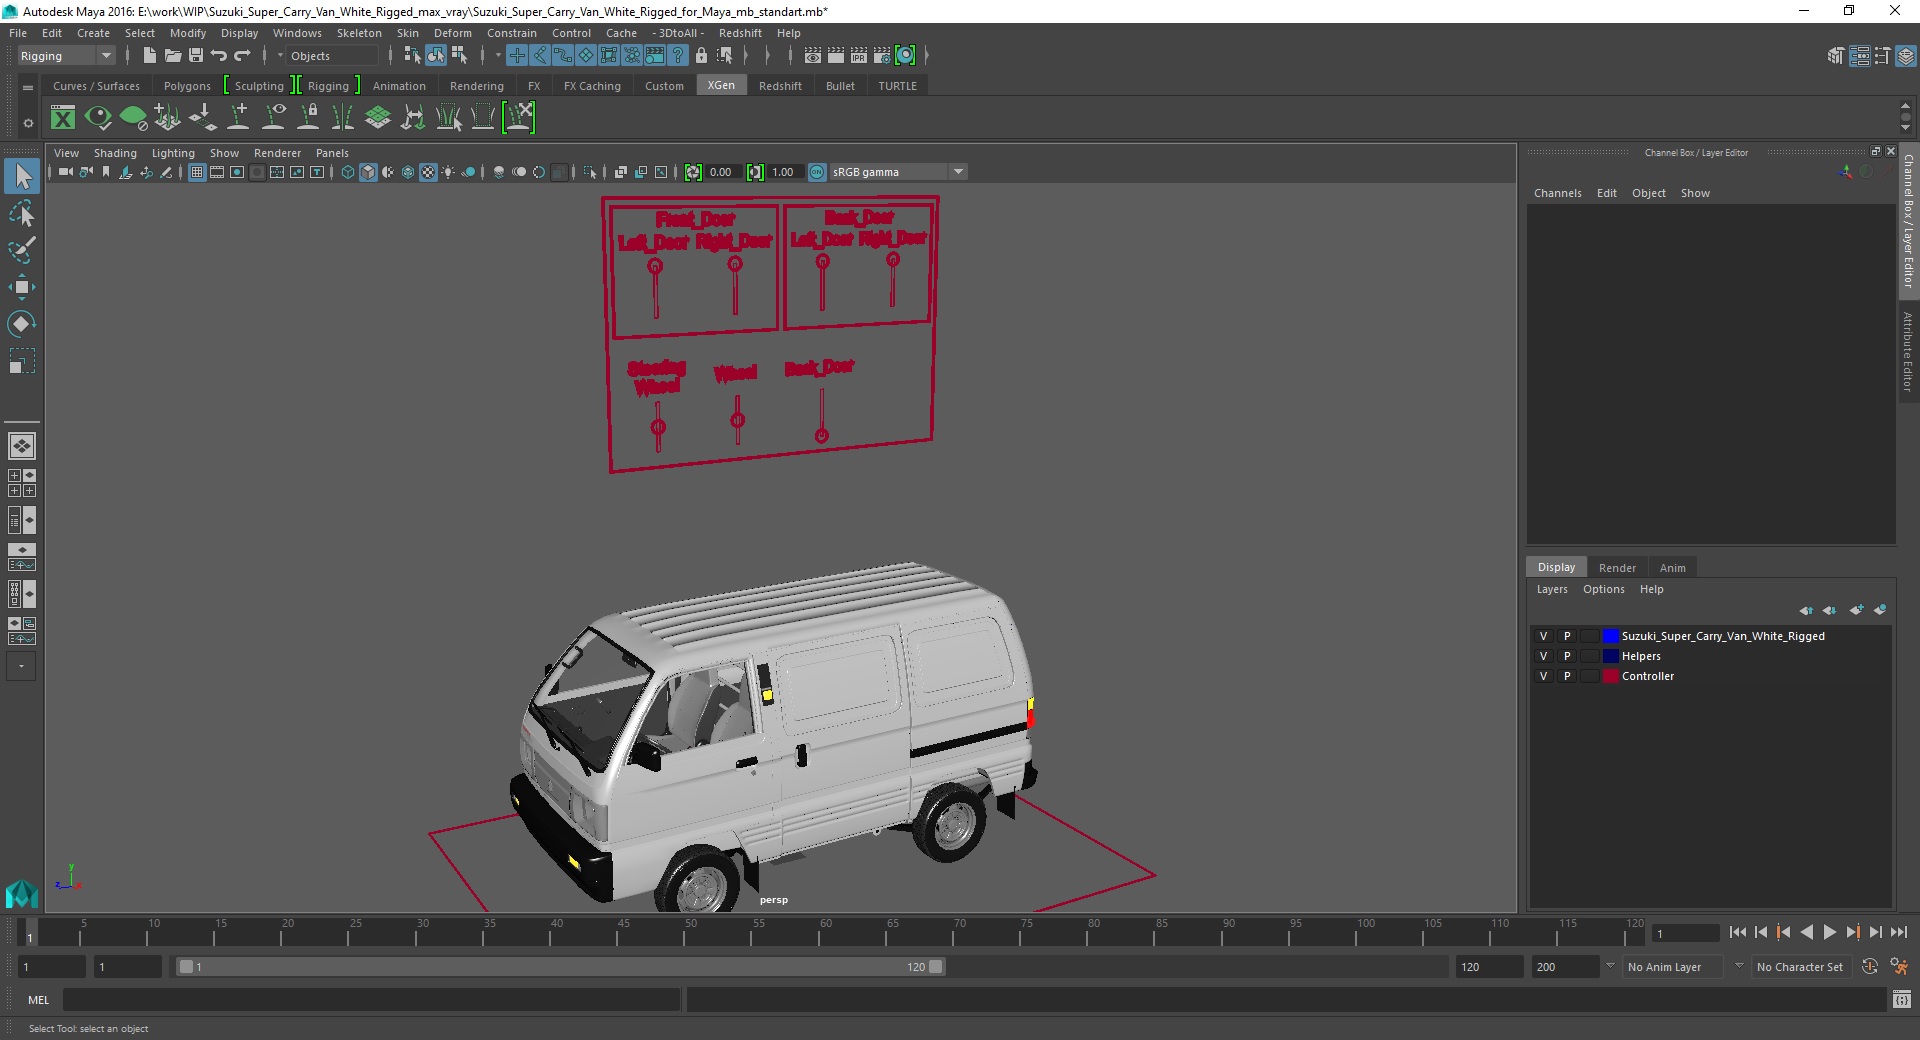
Task: Switch to the Animation shelf tab
Action: point(399,86)
